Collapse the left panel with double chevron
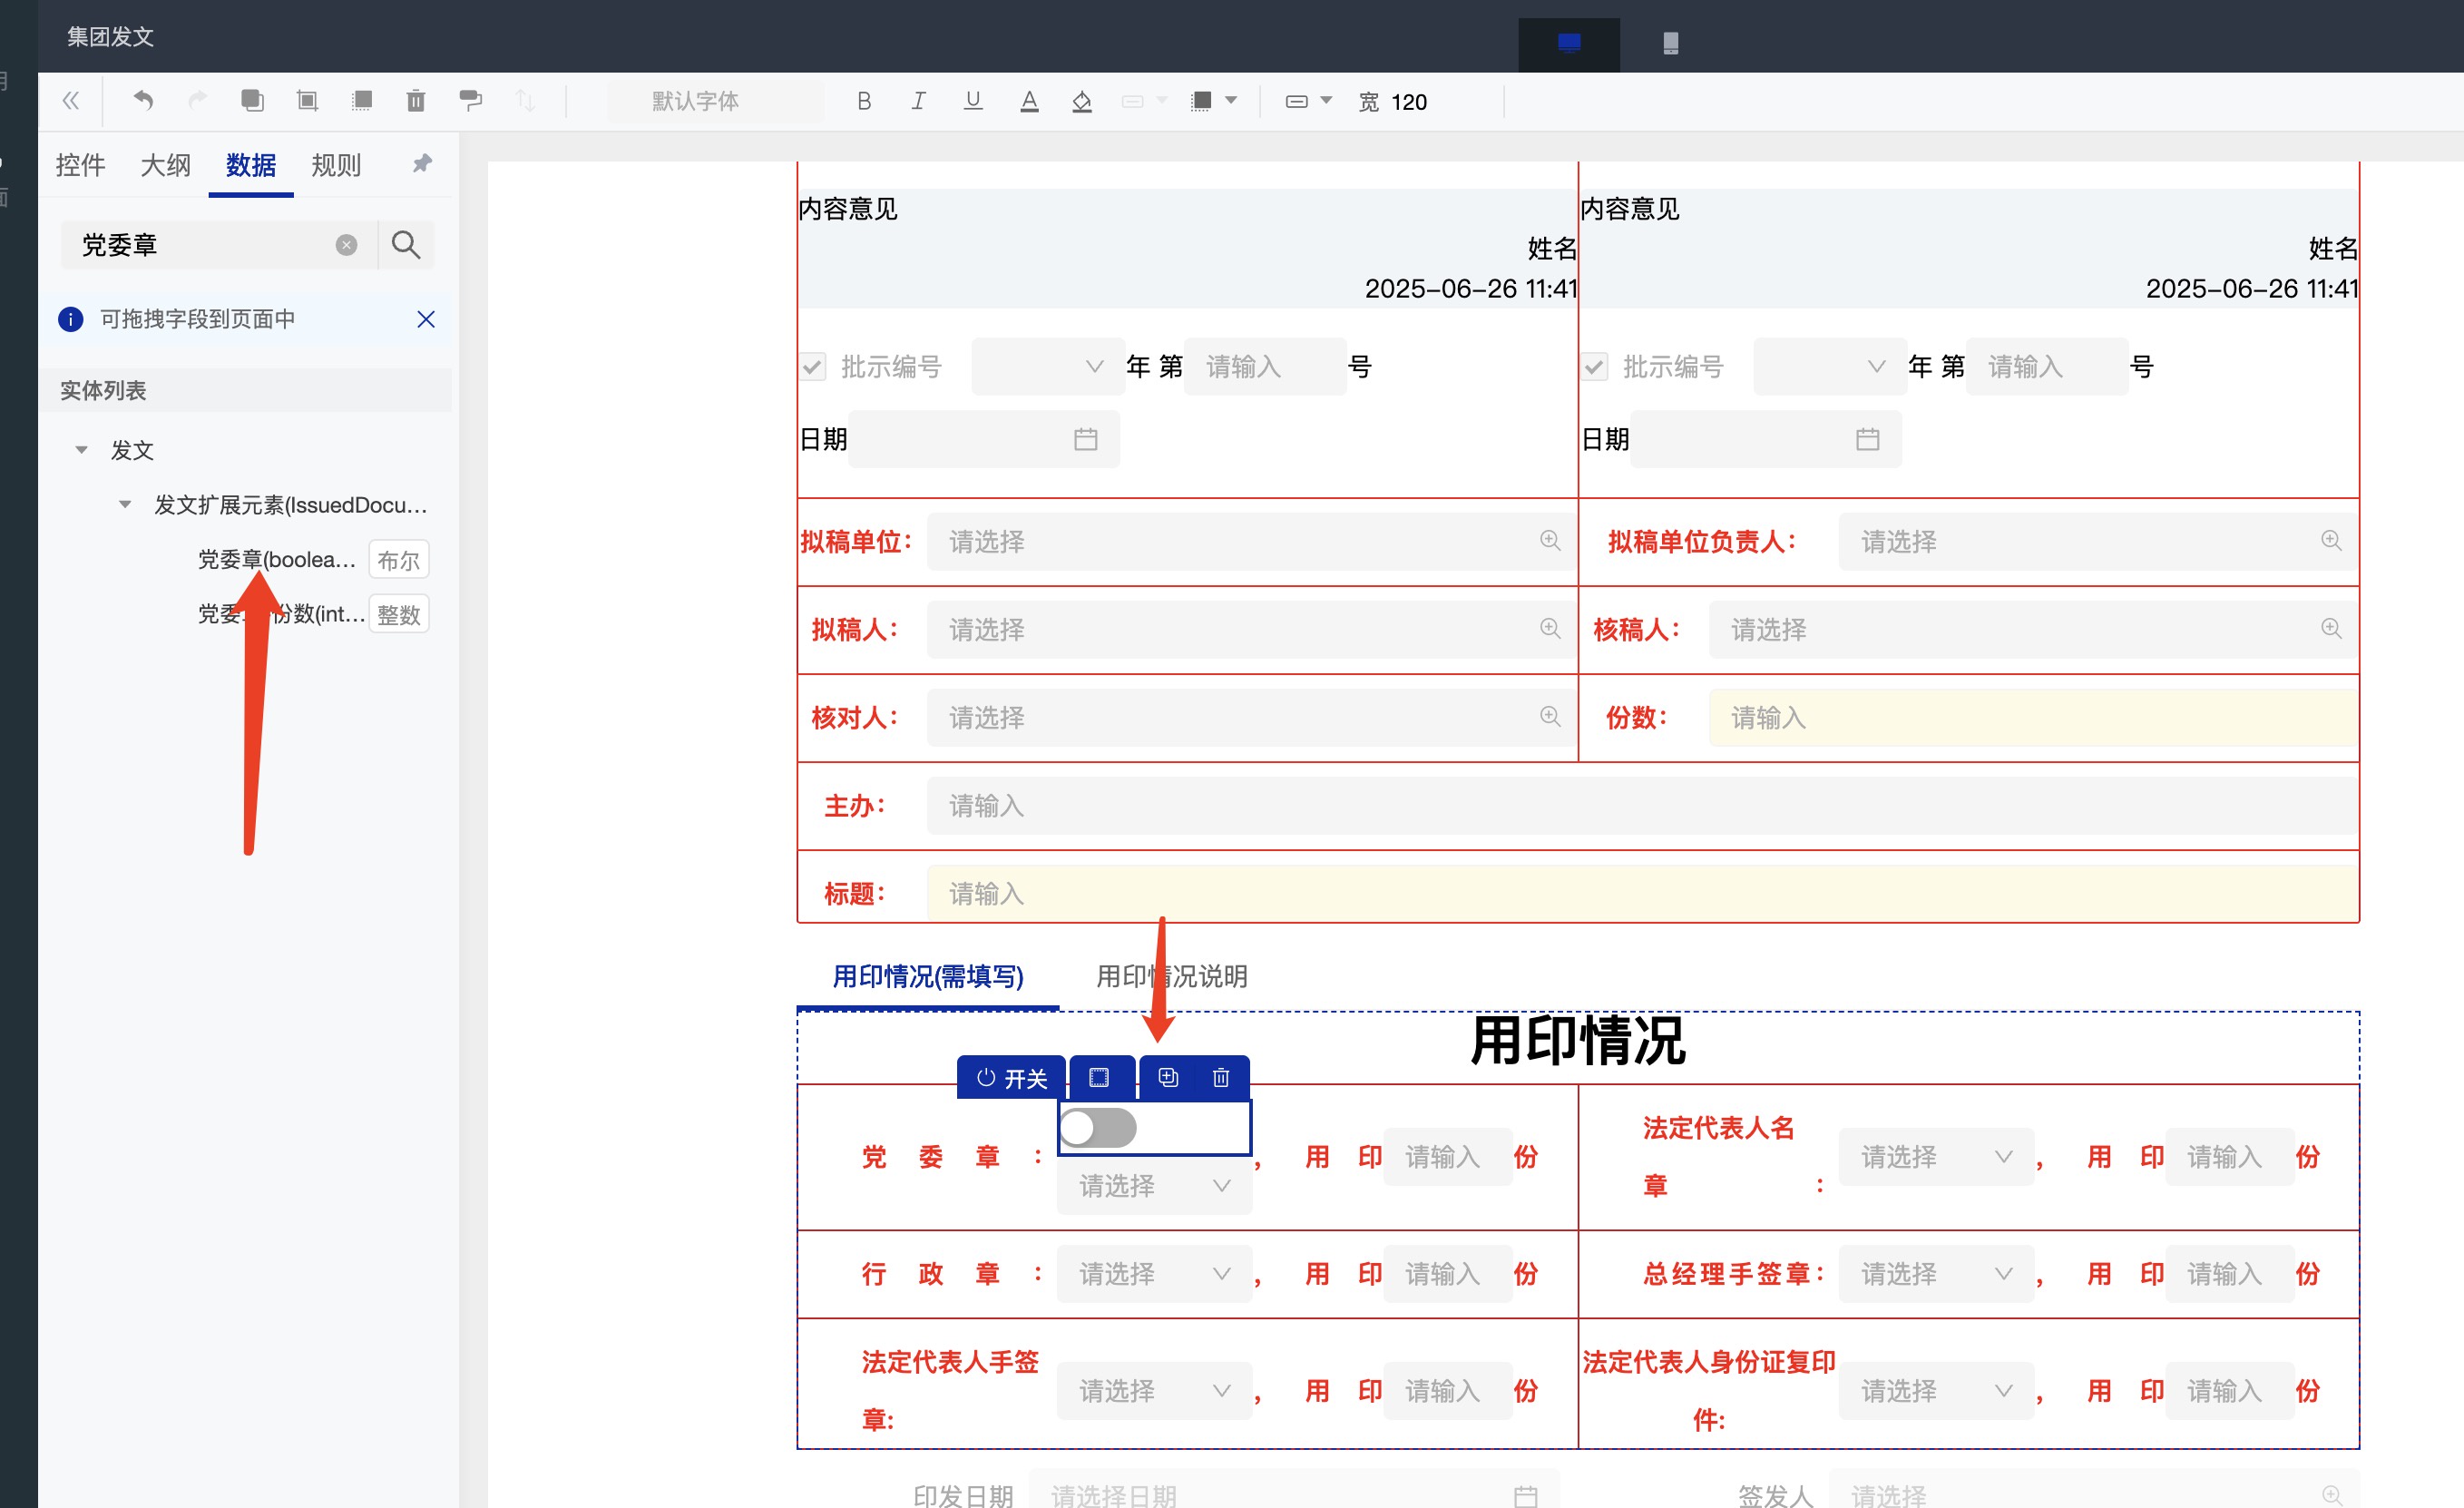This screenshot has height=1508, width=2464. click(x=70, y=100)
